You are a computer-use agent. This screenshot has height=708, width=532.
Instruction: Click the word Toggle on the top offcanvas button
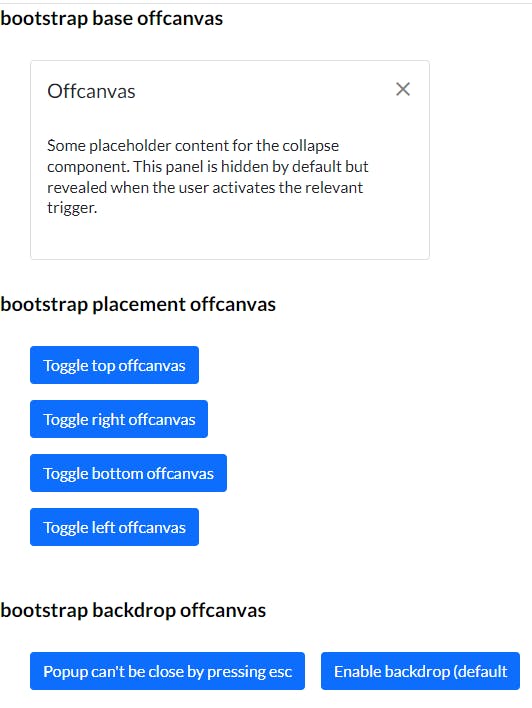point(65,366)
